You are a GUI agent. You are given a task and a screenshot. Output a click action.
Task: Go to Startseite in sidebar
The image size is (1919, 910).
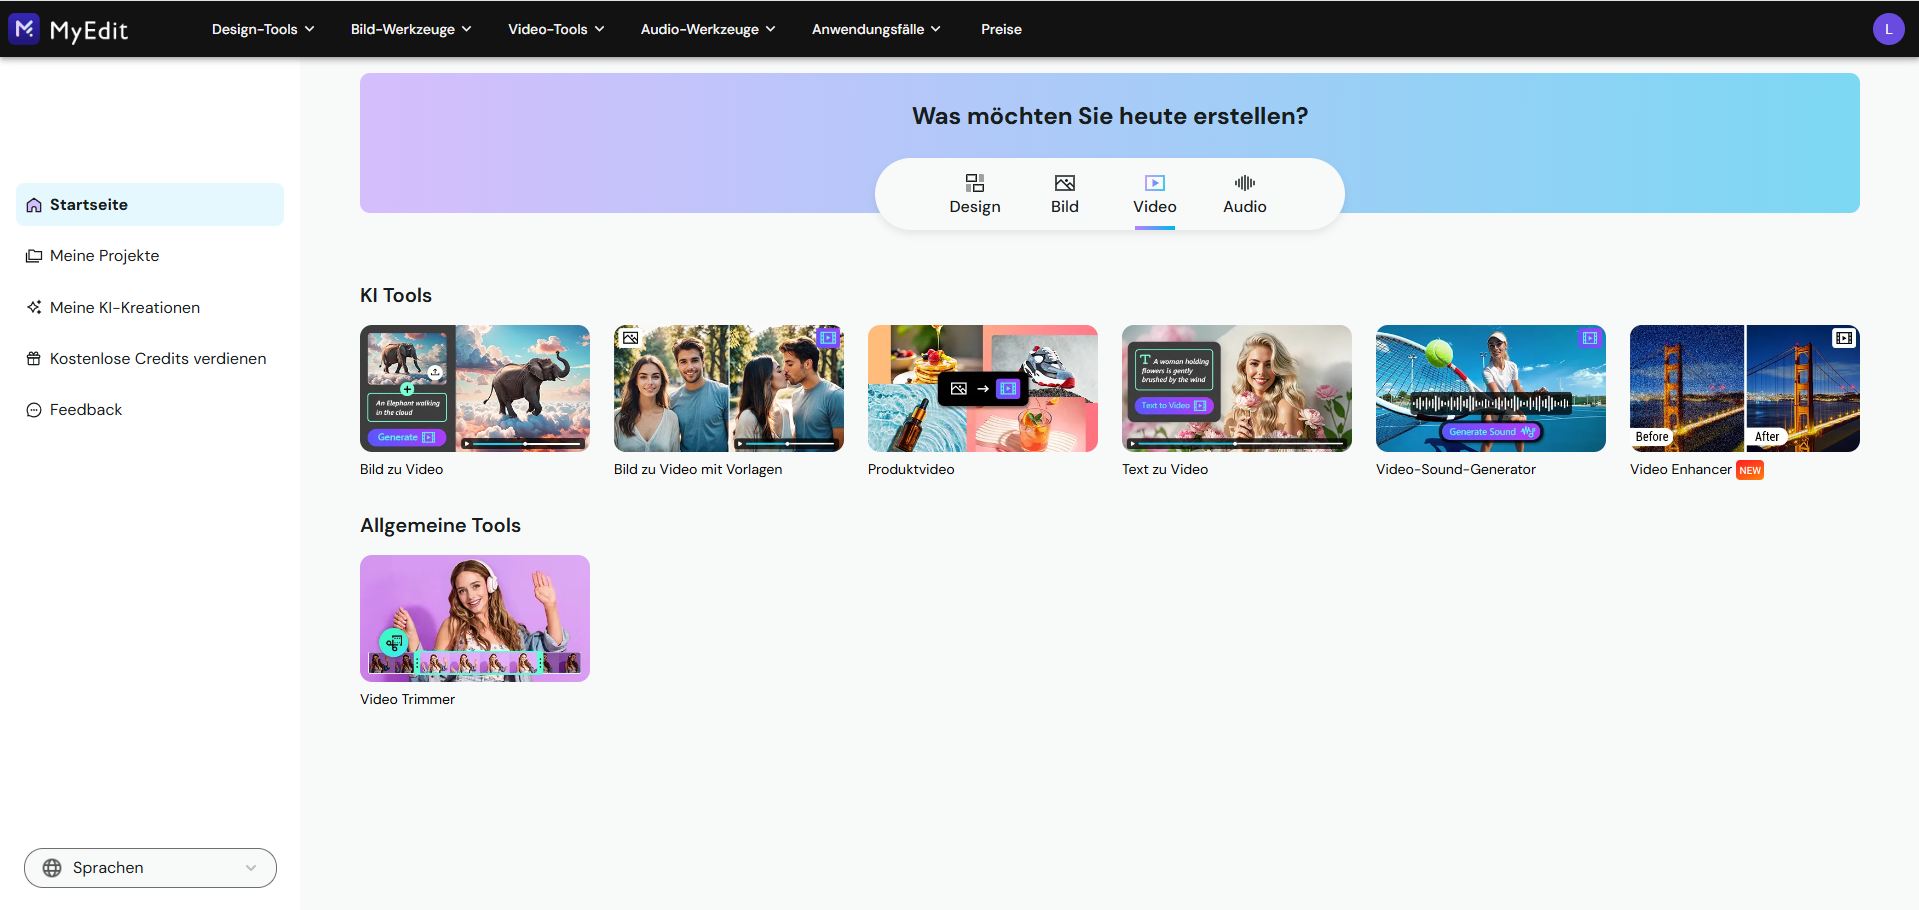coord(150,205)
